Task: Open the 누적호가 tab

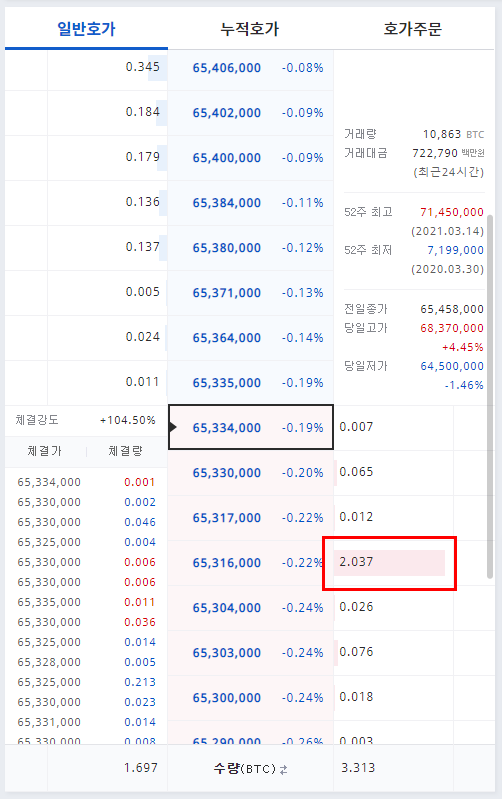Action: [x=250, y=29]
